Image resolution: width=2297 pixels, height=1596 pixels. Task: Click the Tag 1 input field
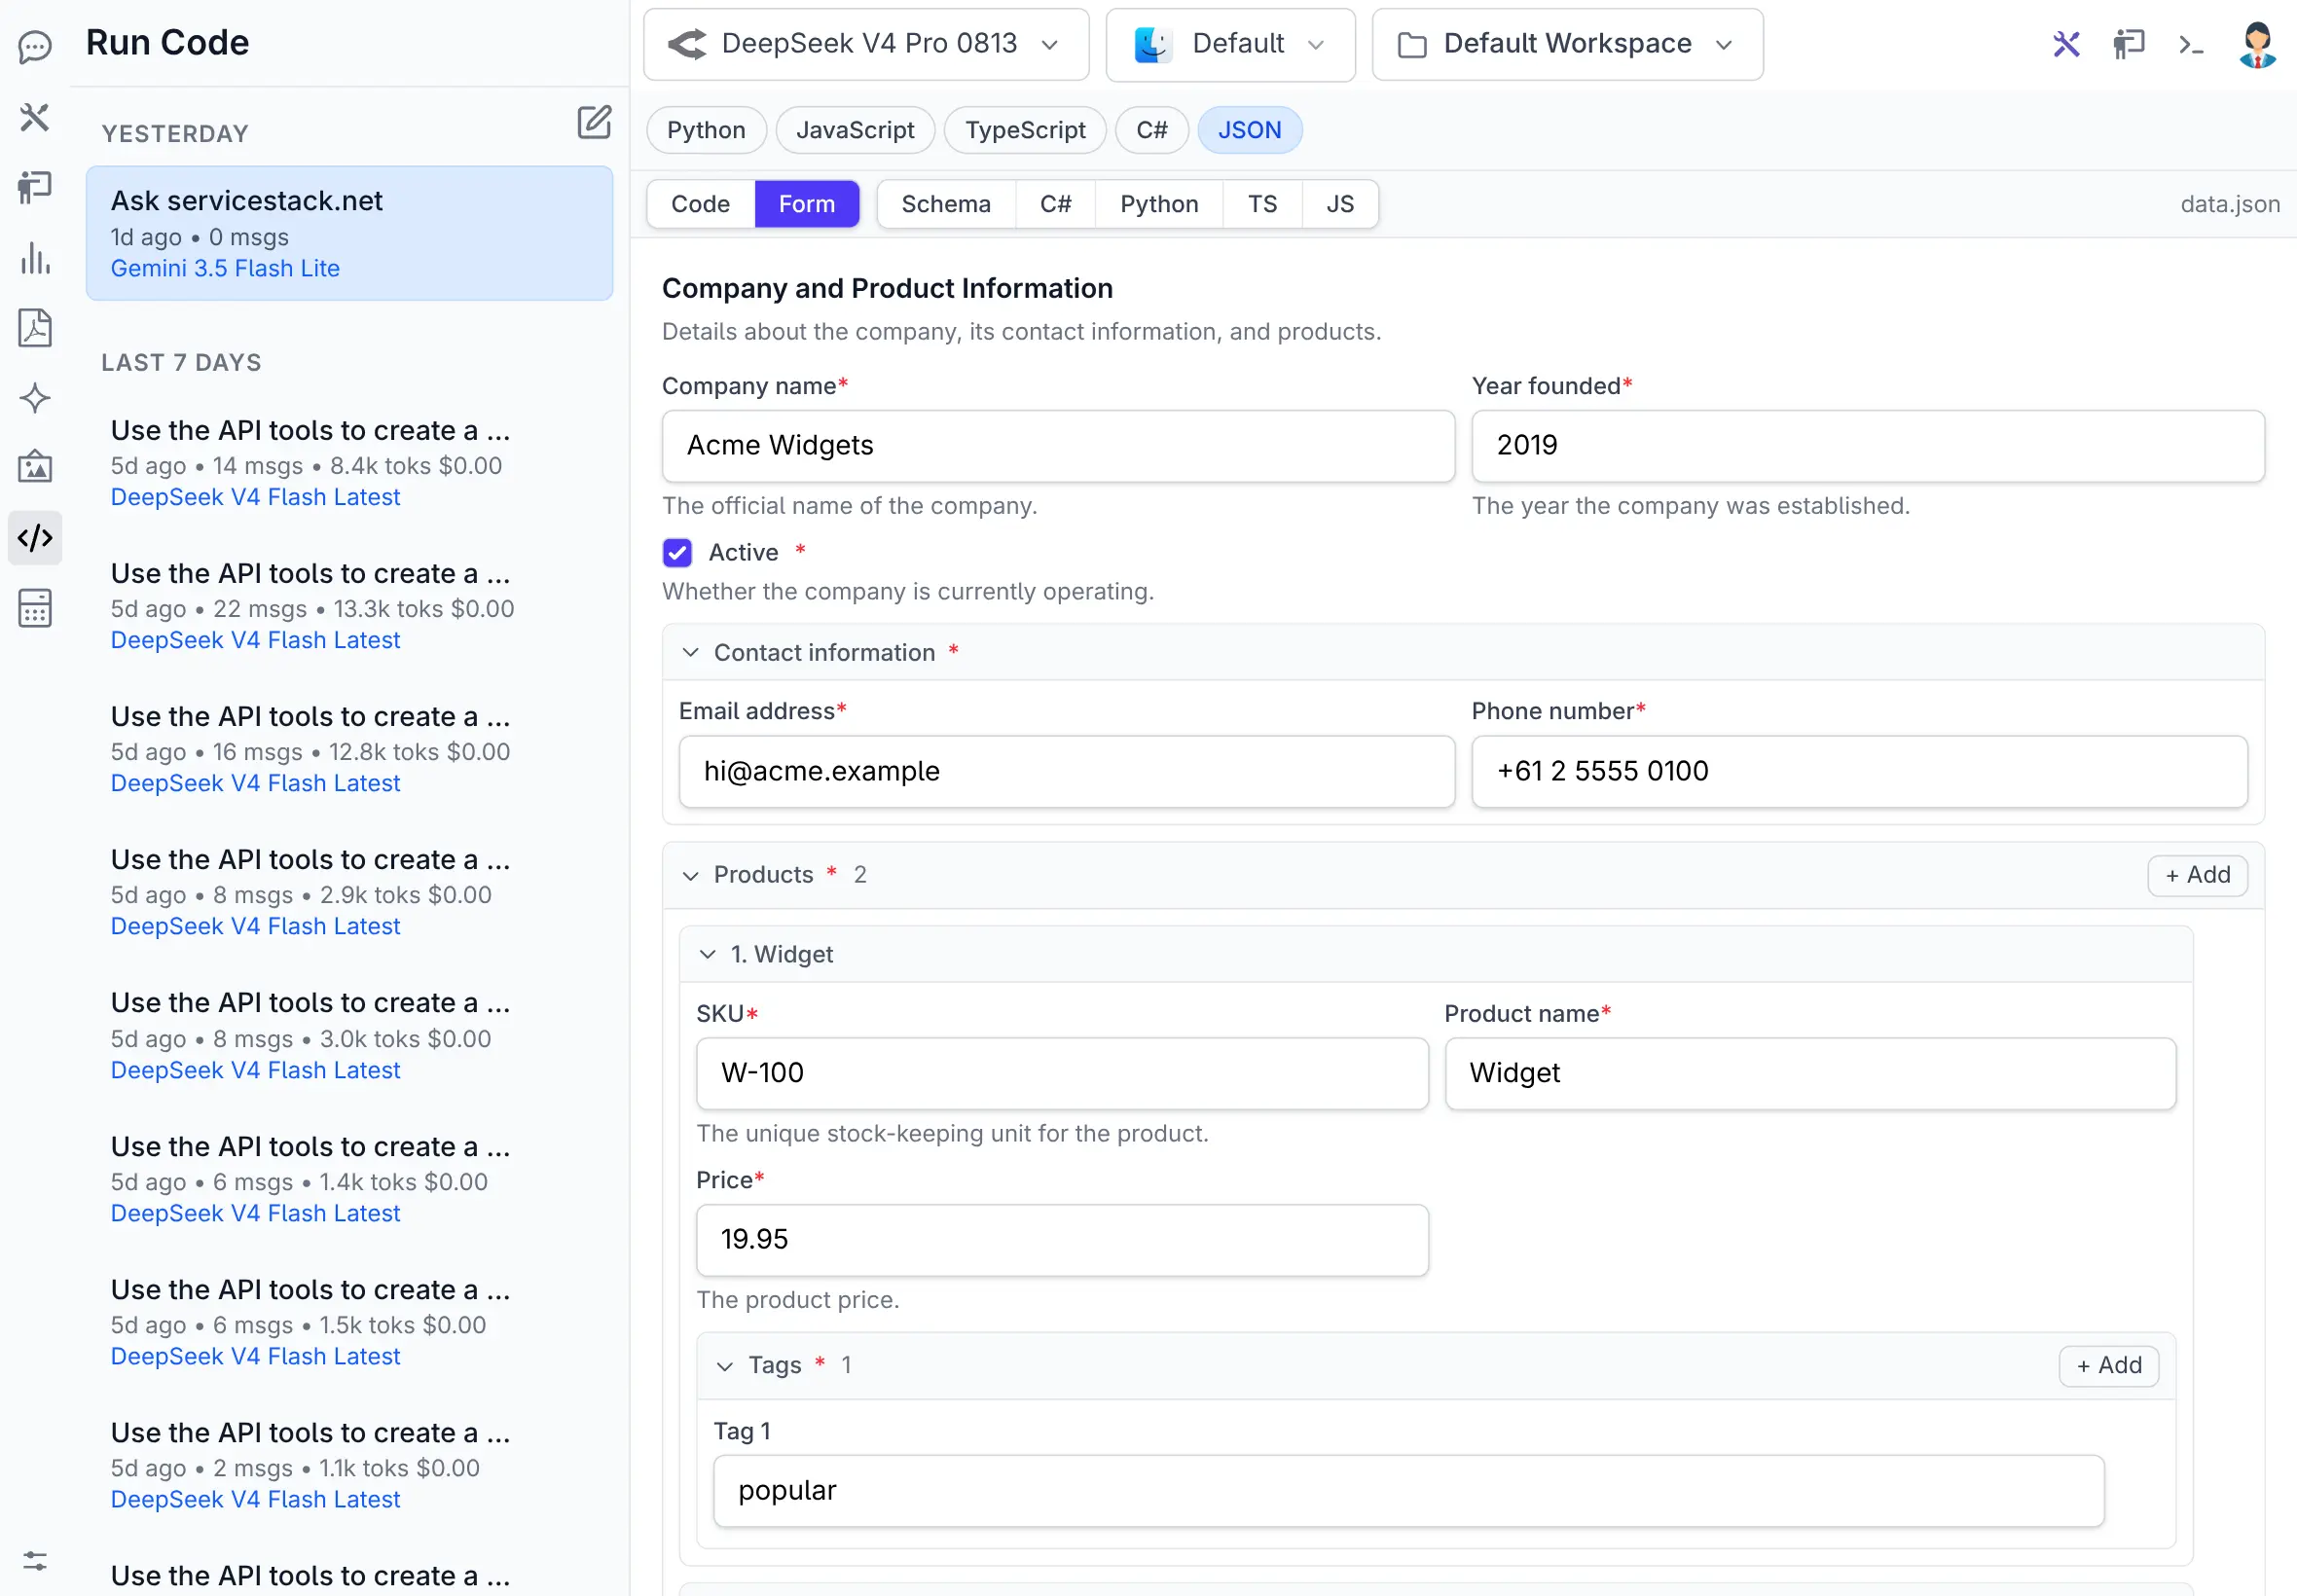(x=1408, y=1491)
